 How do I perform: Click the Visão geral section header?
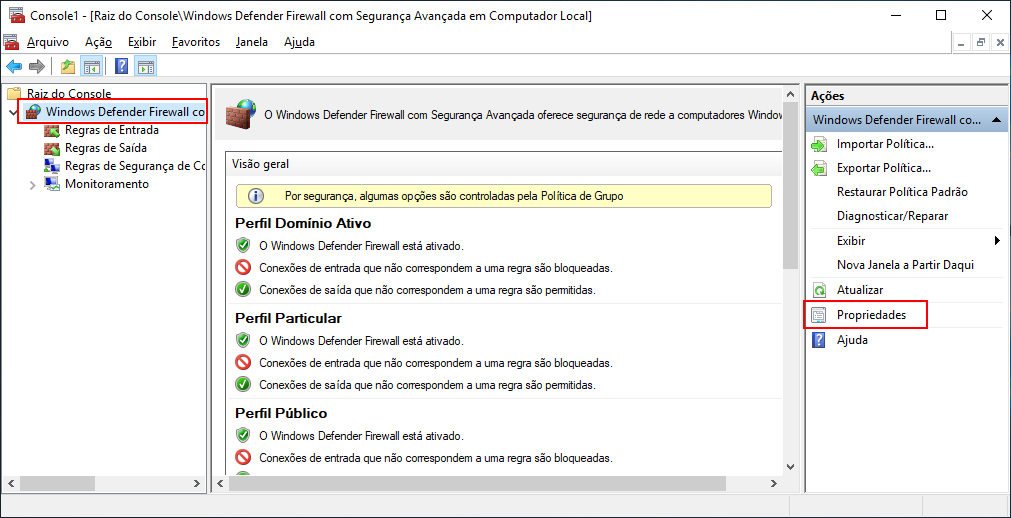click(x=260, y=164)
